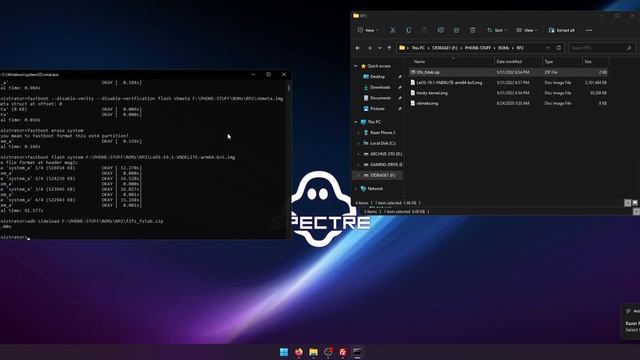Open the recent locations chevron in Explorer
Screen dimensions: 640x360
pyautogui.click(x=380, y=48)
